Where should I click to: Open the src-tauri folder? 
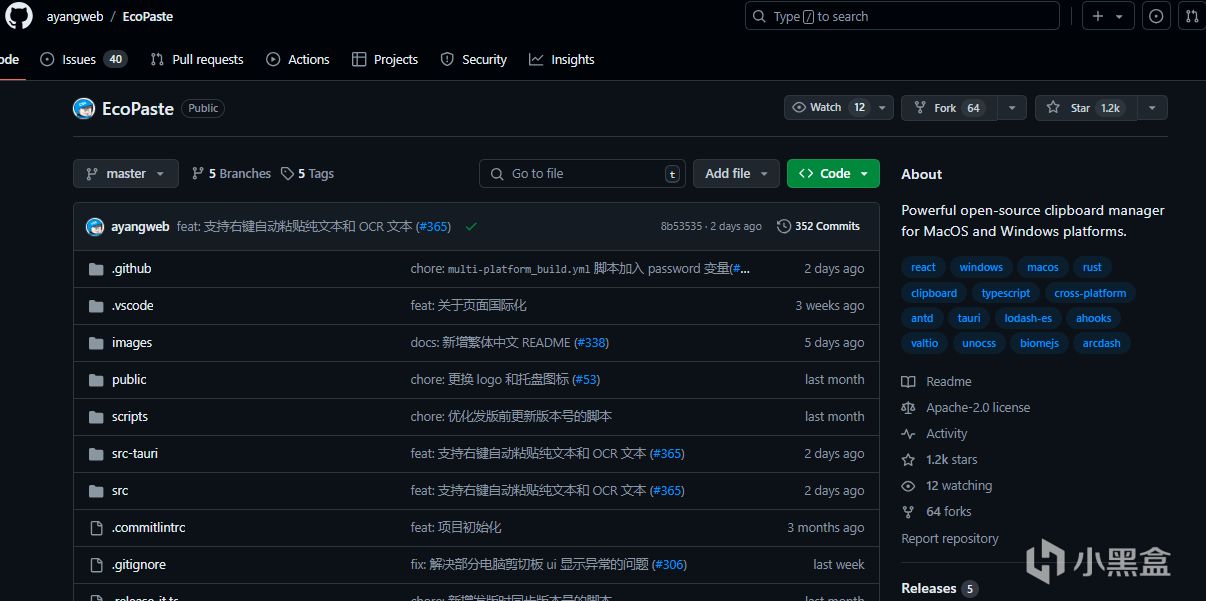(134, 454)
